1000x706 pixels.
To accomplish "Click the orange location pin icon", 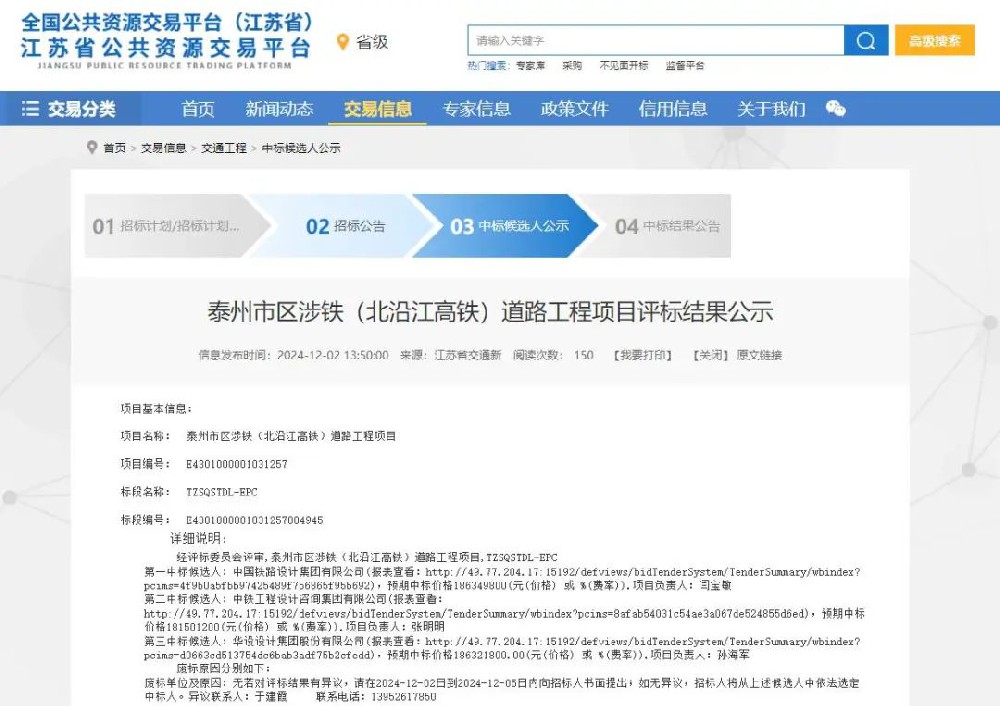I will (x=342, y=42).
